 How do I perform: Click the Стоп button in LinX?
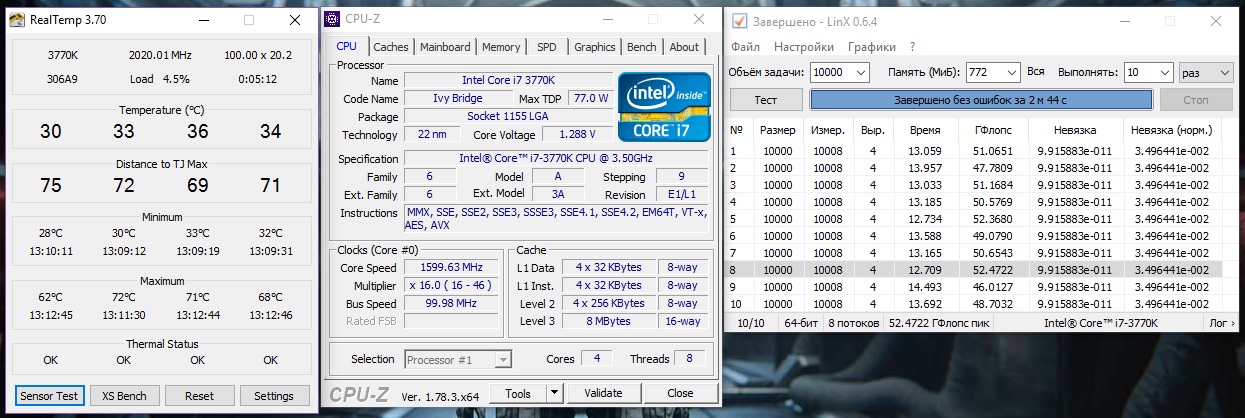tap(1196, 100)
